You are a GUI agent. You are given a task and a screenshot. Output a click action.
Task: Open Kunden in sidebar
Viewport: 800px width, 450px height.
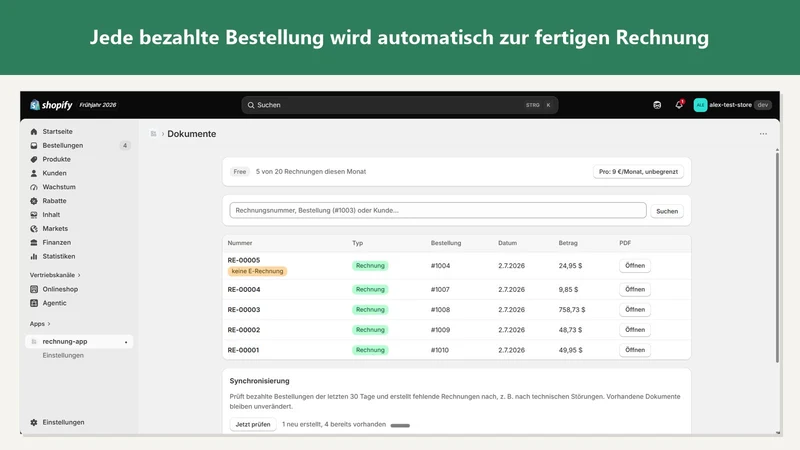pyautogui.click(x=55, y=173)
